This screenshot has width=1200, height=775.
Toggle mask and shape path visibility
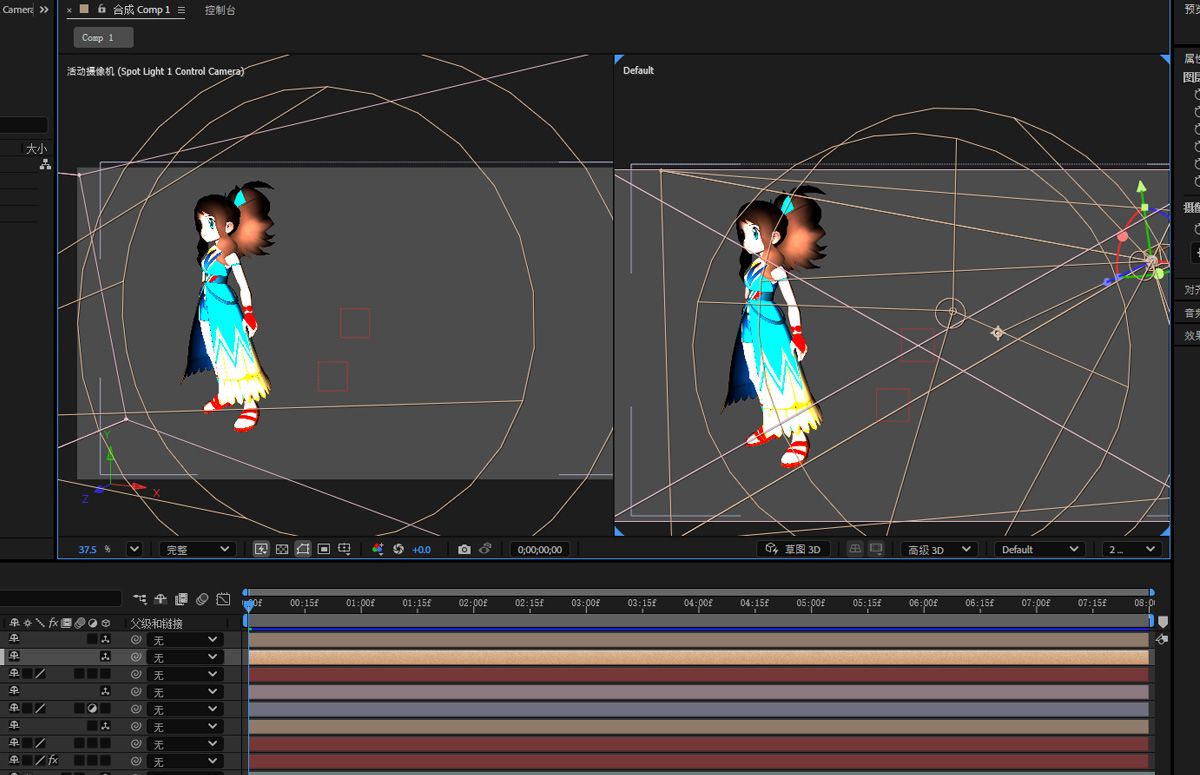pos(303,549)
